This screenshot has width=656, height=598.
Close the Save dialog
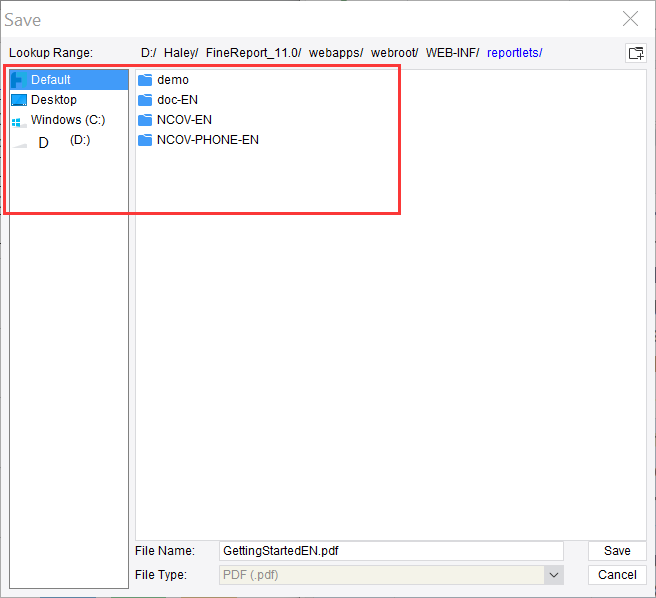(x=630, y=19)
